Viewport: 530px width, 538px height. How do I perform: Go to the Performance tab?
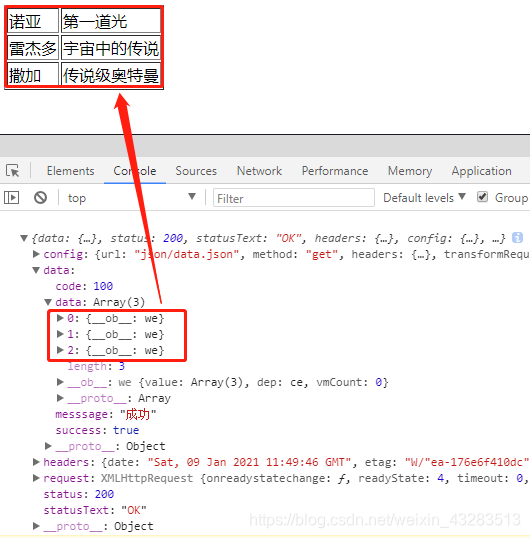click(335, 171)
